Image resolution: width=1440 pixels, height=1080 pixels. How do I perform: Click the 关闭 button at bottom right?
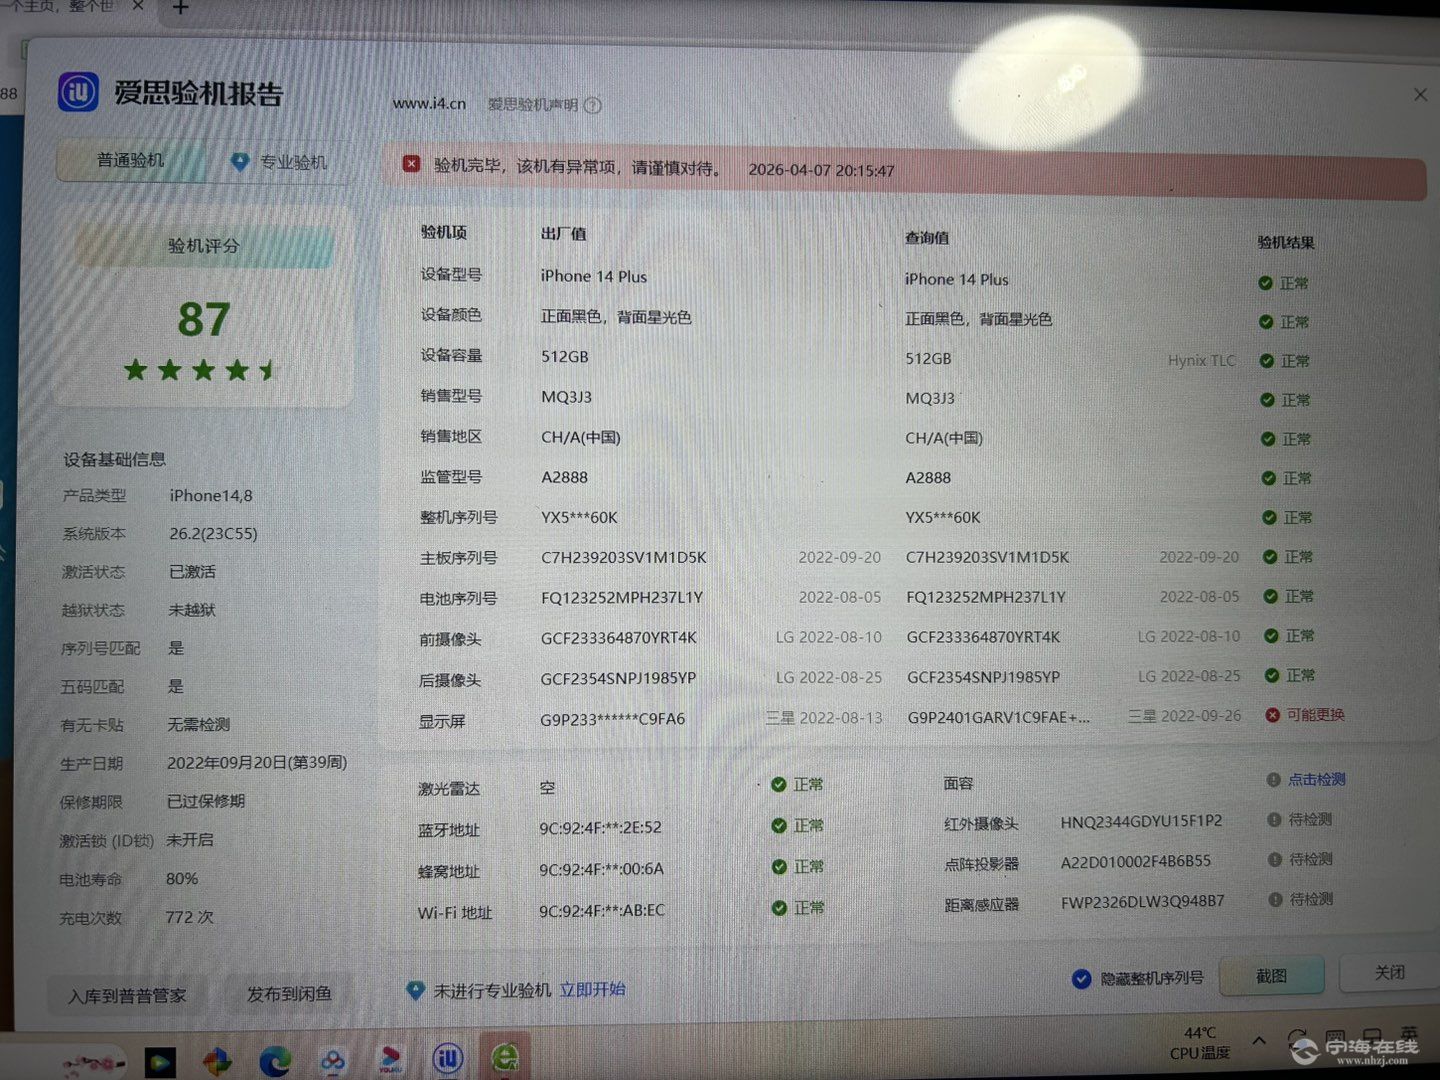click(x=1389, y=972)
